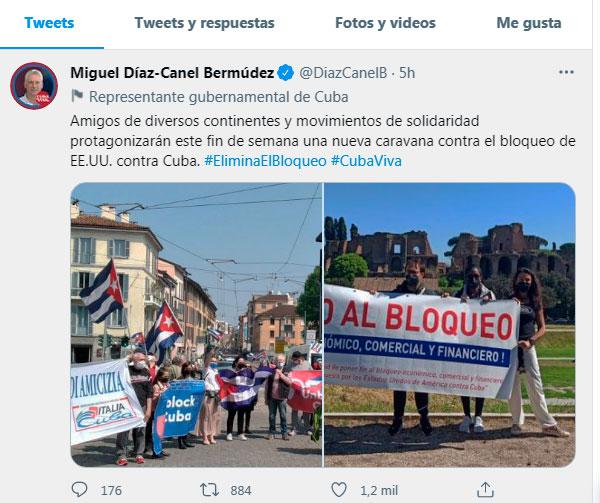Open the #CubaViva hashtag link
Viewport: 600px width, 503px height.
coord(366,161)
